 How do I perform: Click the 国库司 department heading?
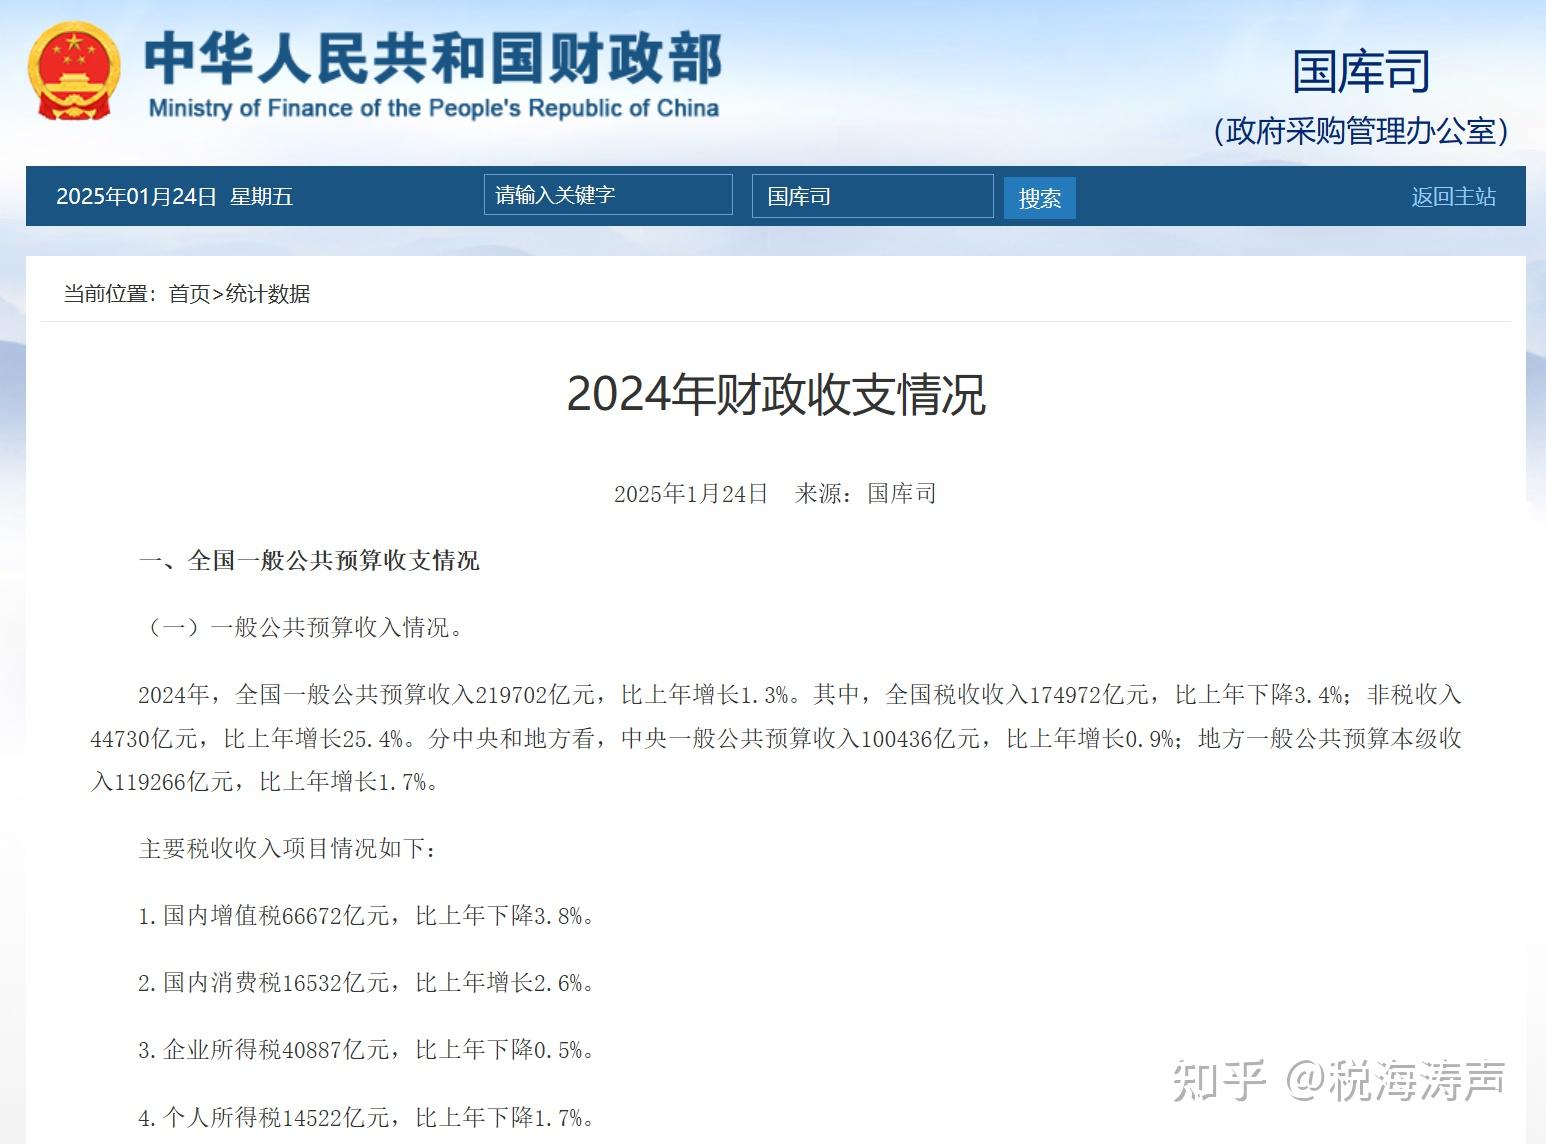pyautogui.click(x=1360, y=72)
